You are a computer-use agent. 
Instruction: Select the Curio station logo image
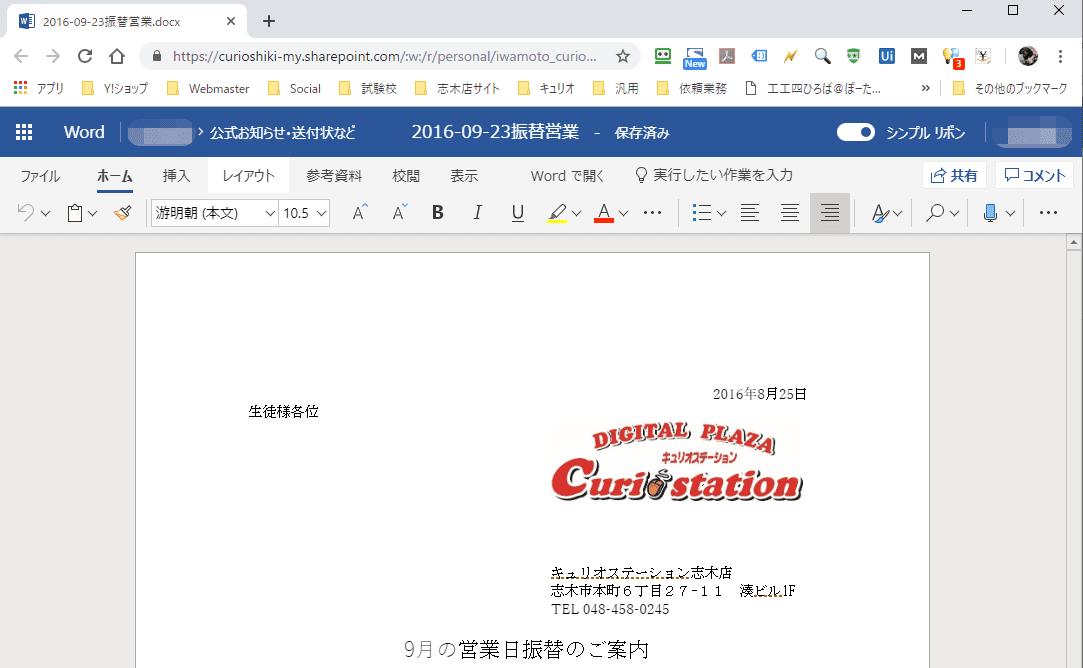tap(677, 461)
